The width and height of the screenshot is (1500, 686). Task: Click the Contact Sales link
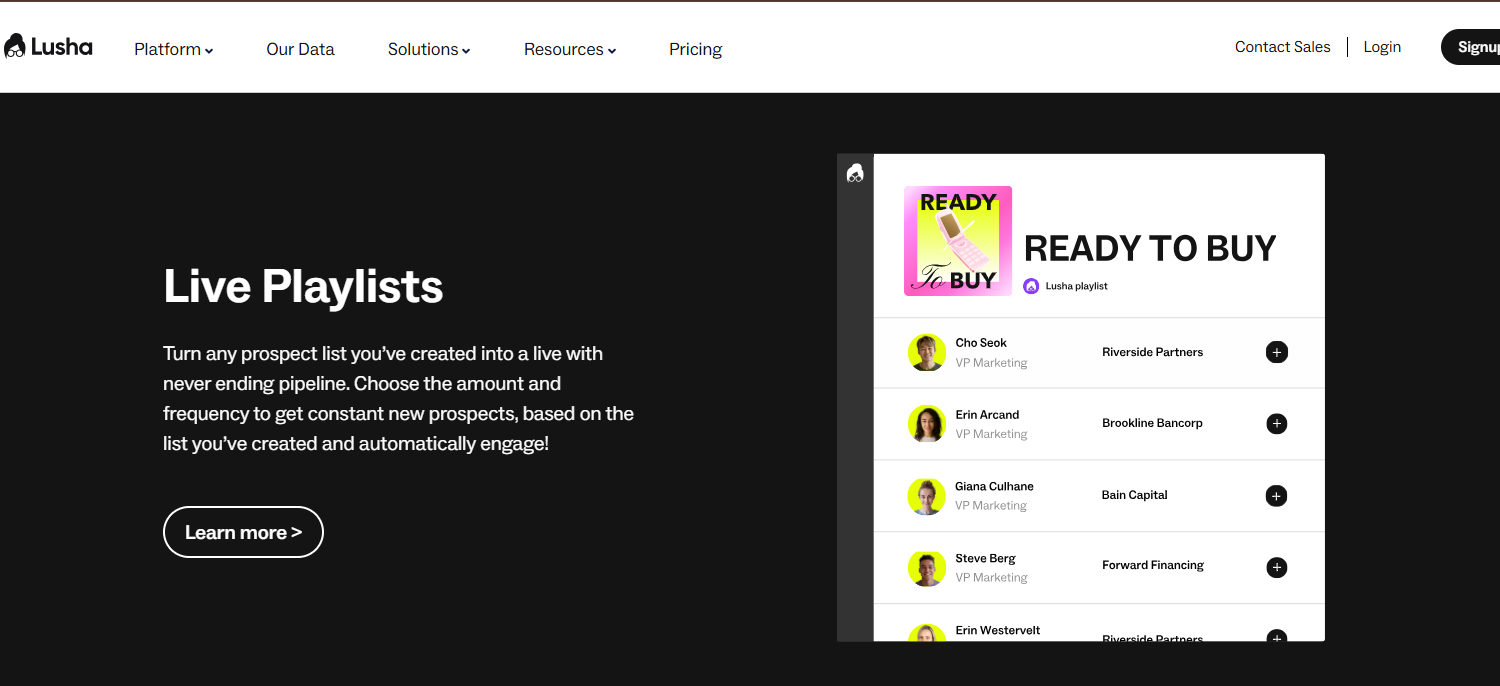(x=1283, y=47)
